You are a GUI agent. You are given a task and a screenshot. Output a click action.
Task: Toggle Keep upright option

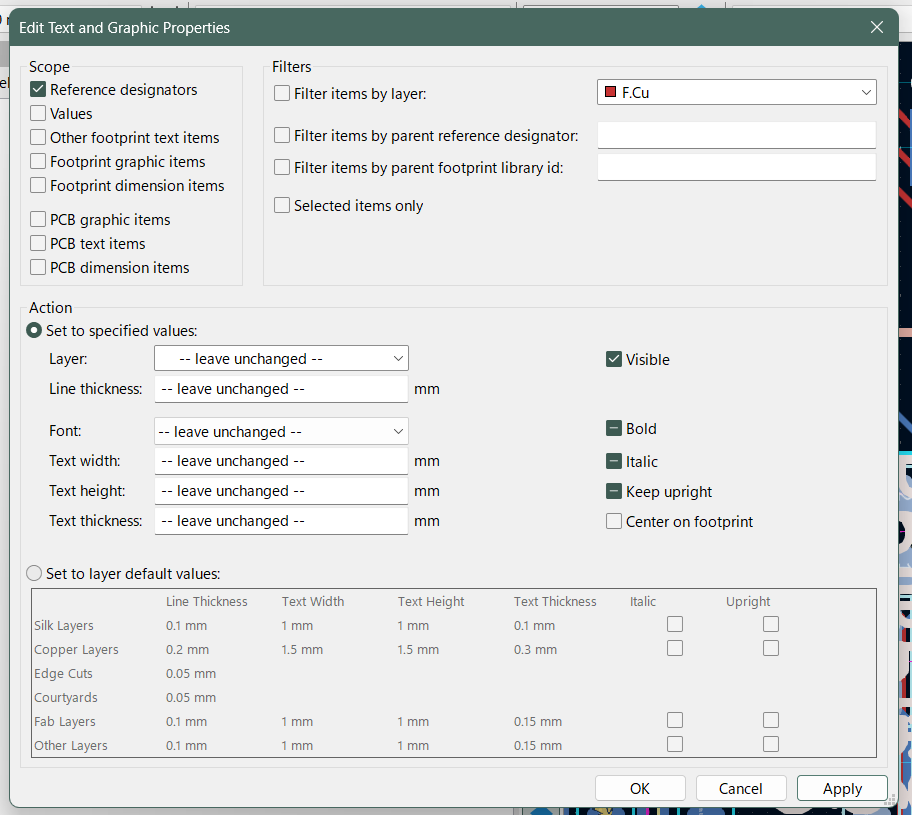(614, 492)
